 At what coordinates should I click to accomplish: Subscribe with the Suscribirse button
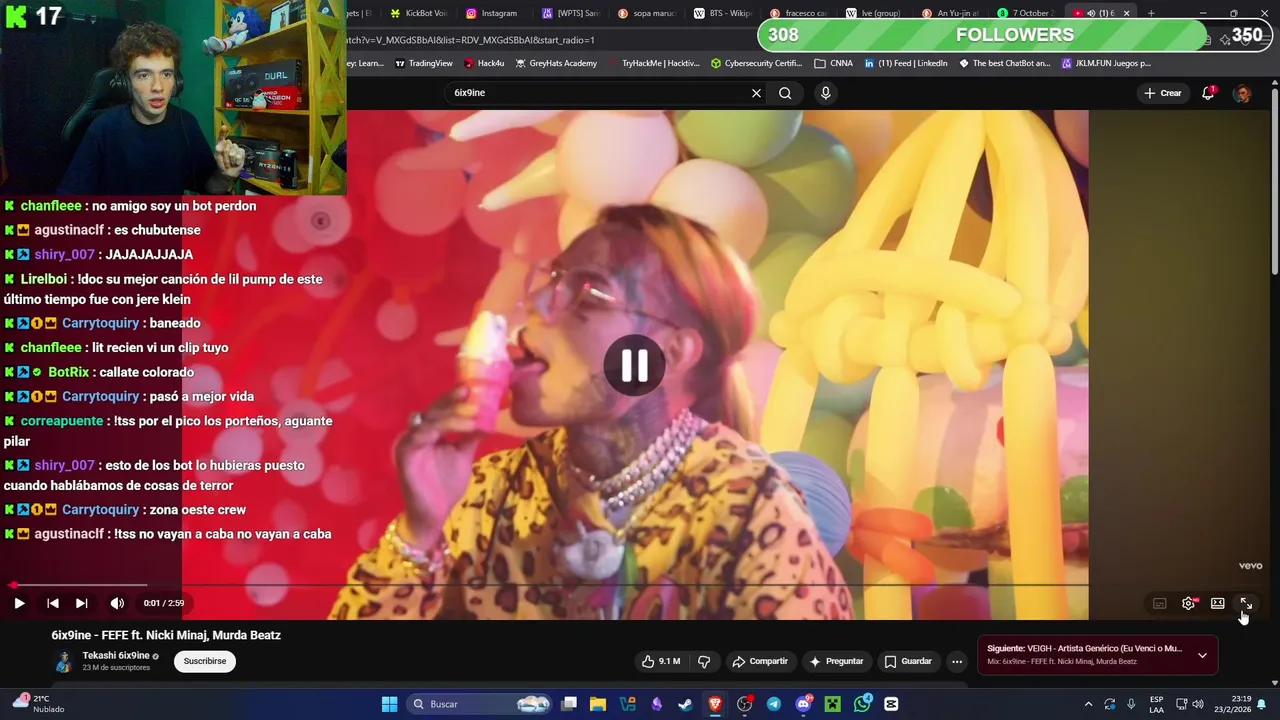[205, 661]
